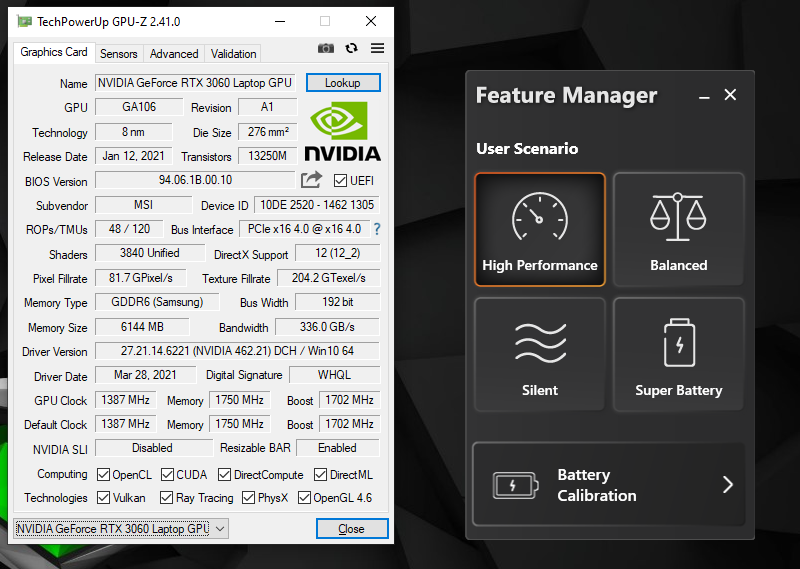This screenshot has height=569, width=800.
Task: Click the Default Clock Boost 1702 MHz value
Action: tap(349, 424)
